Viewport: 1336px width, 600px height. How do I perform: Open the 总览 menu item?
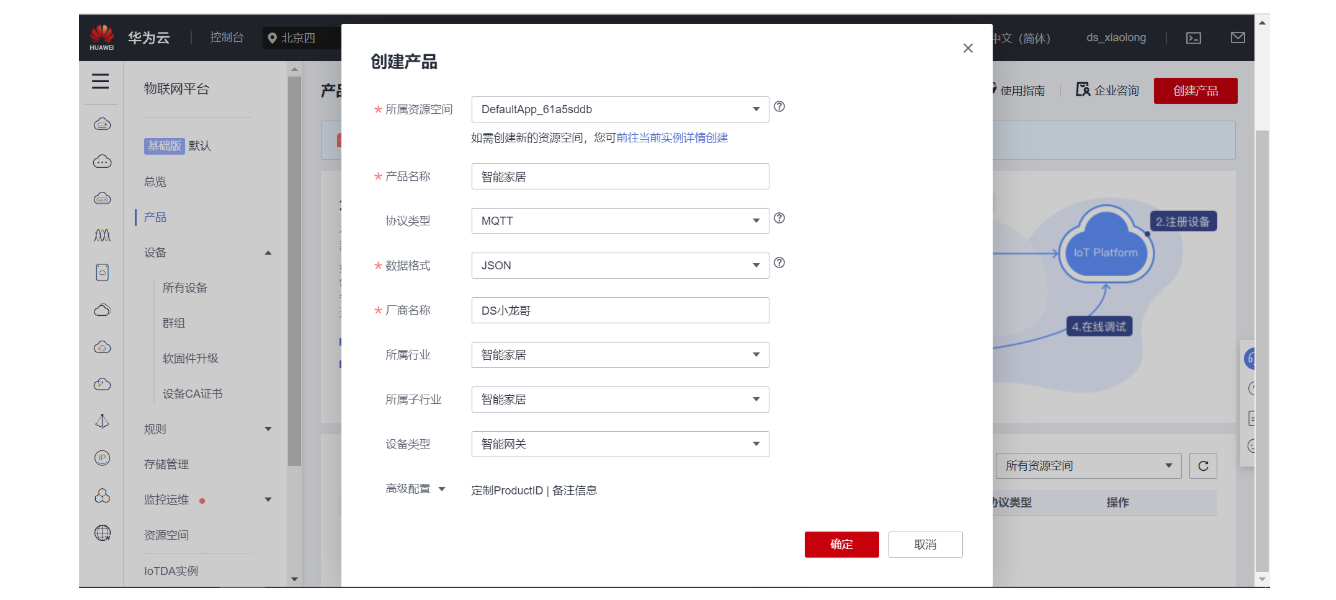click(155, 182)
